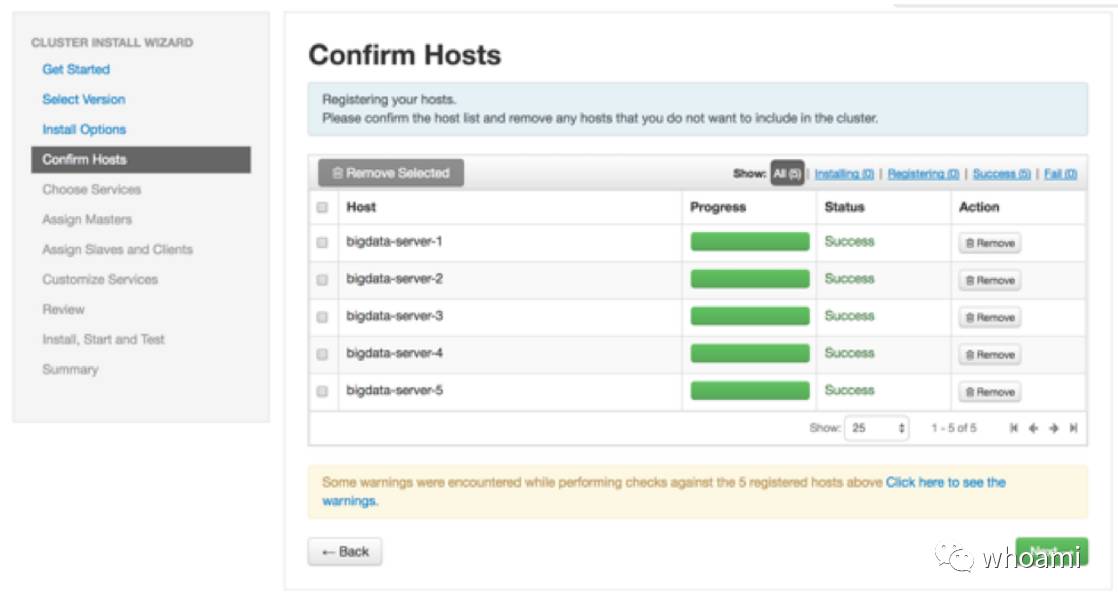This screenshot has width=1118, height=604.
Task: Remove host bigdata-server-3
Action: tap(989, 317)
